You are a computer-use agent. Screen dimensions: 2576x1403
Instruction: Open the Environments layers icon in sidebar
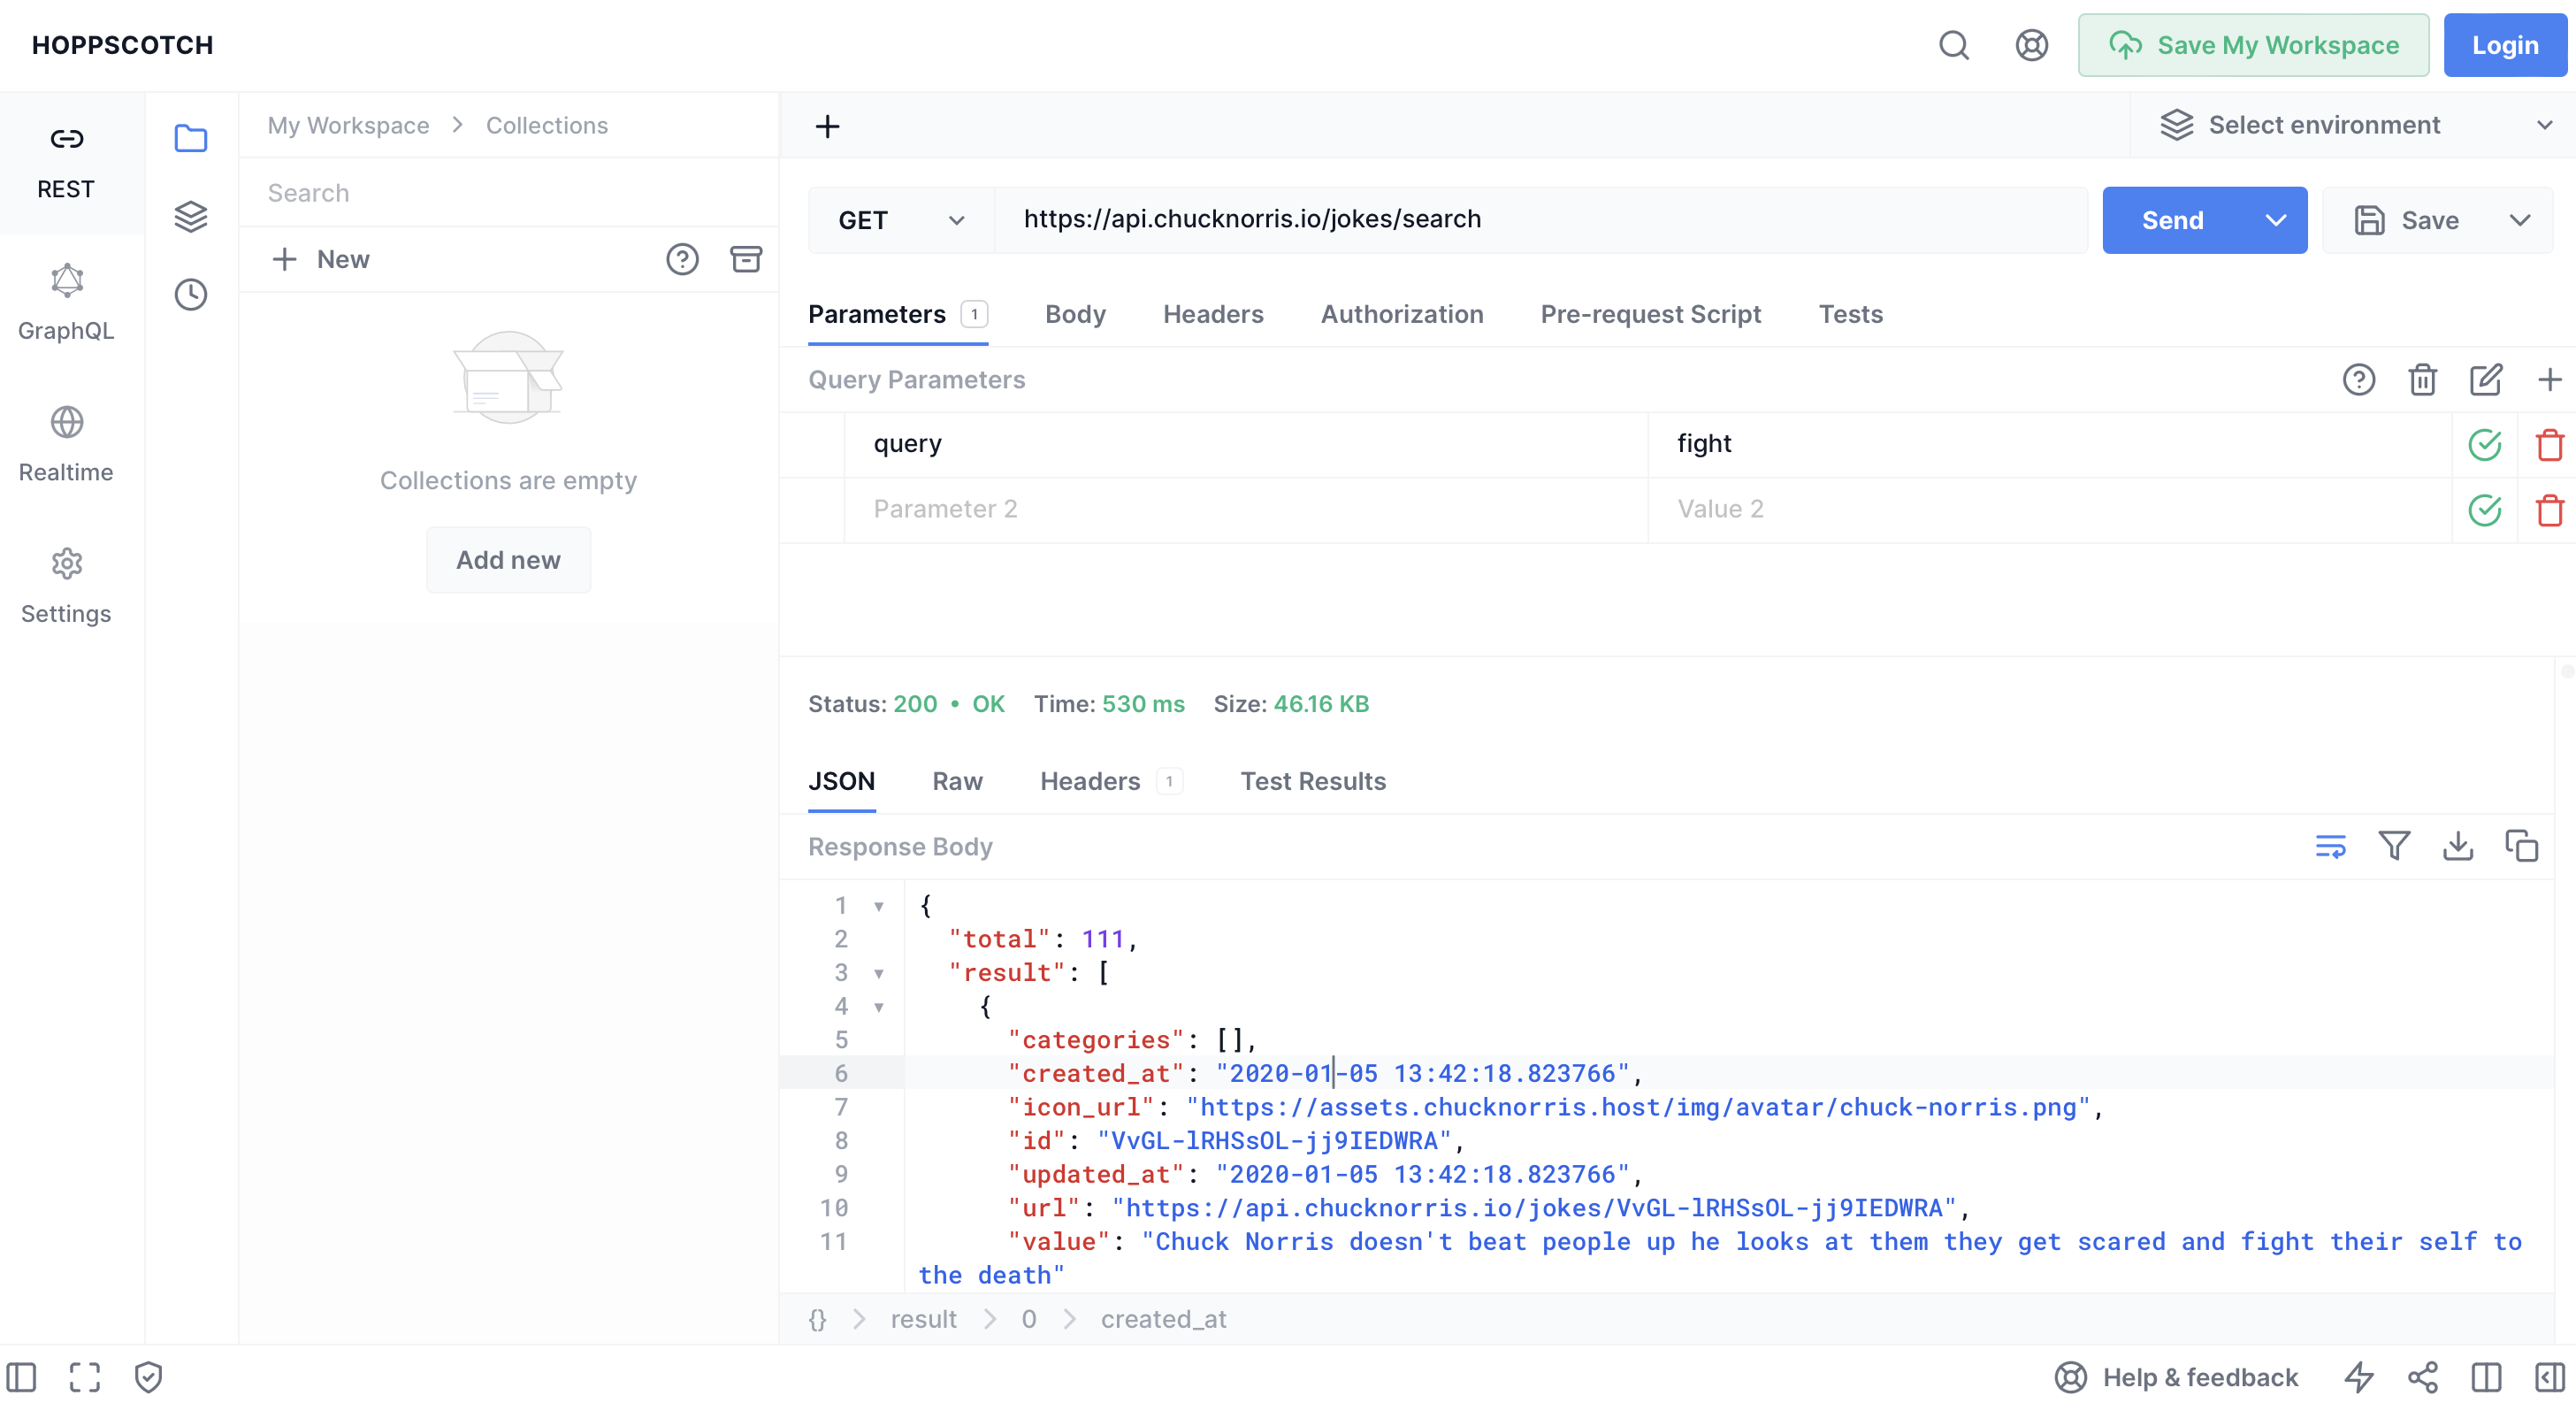[x=190, y=216]
